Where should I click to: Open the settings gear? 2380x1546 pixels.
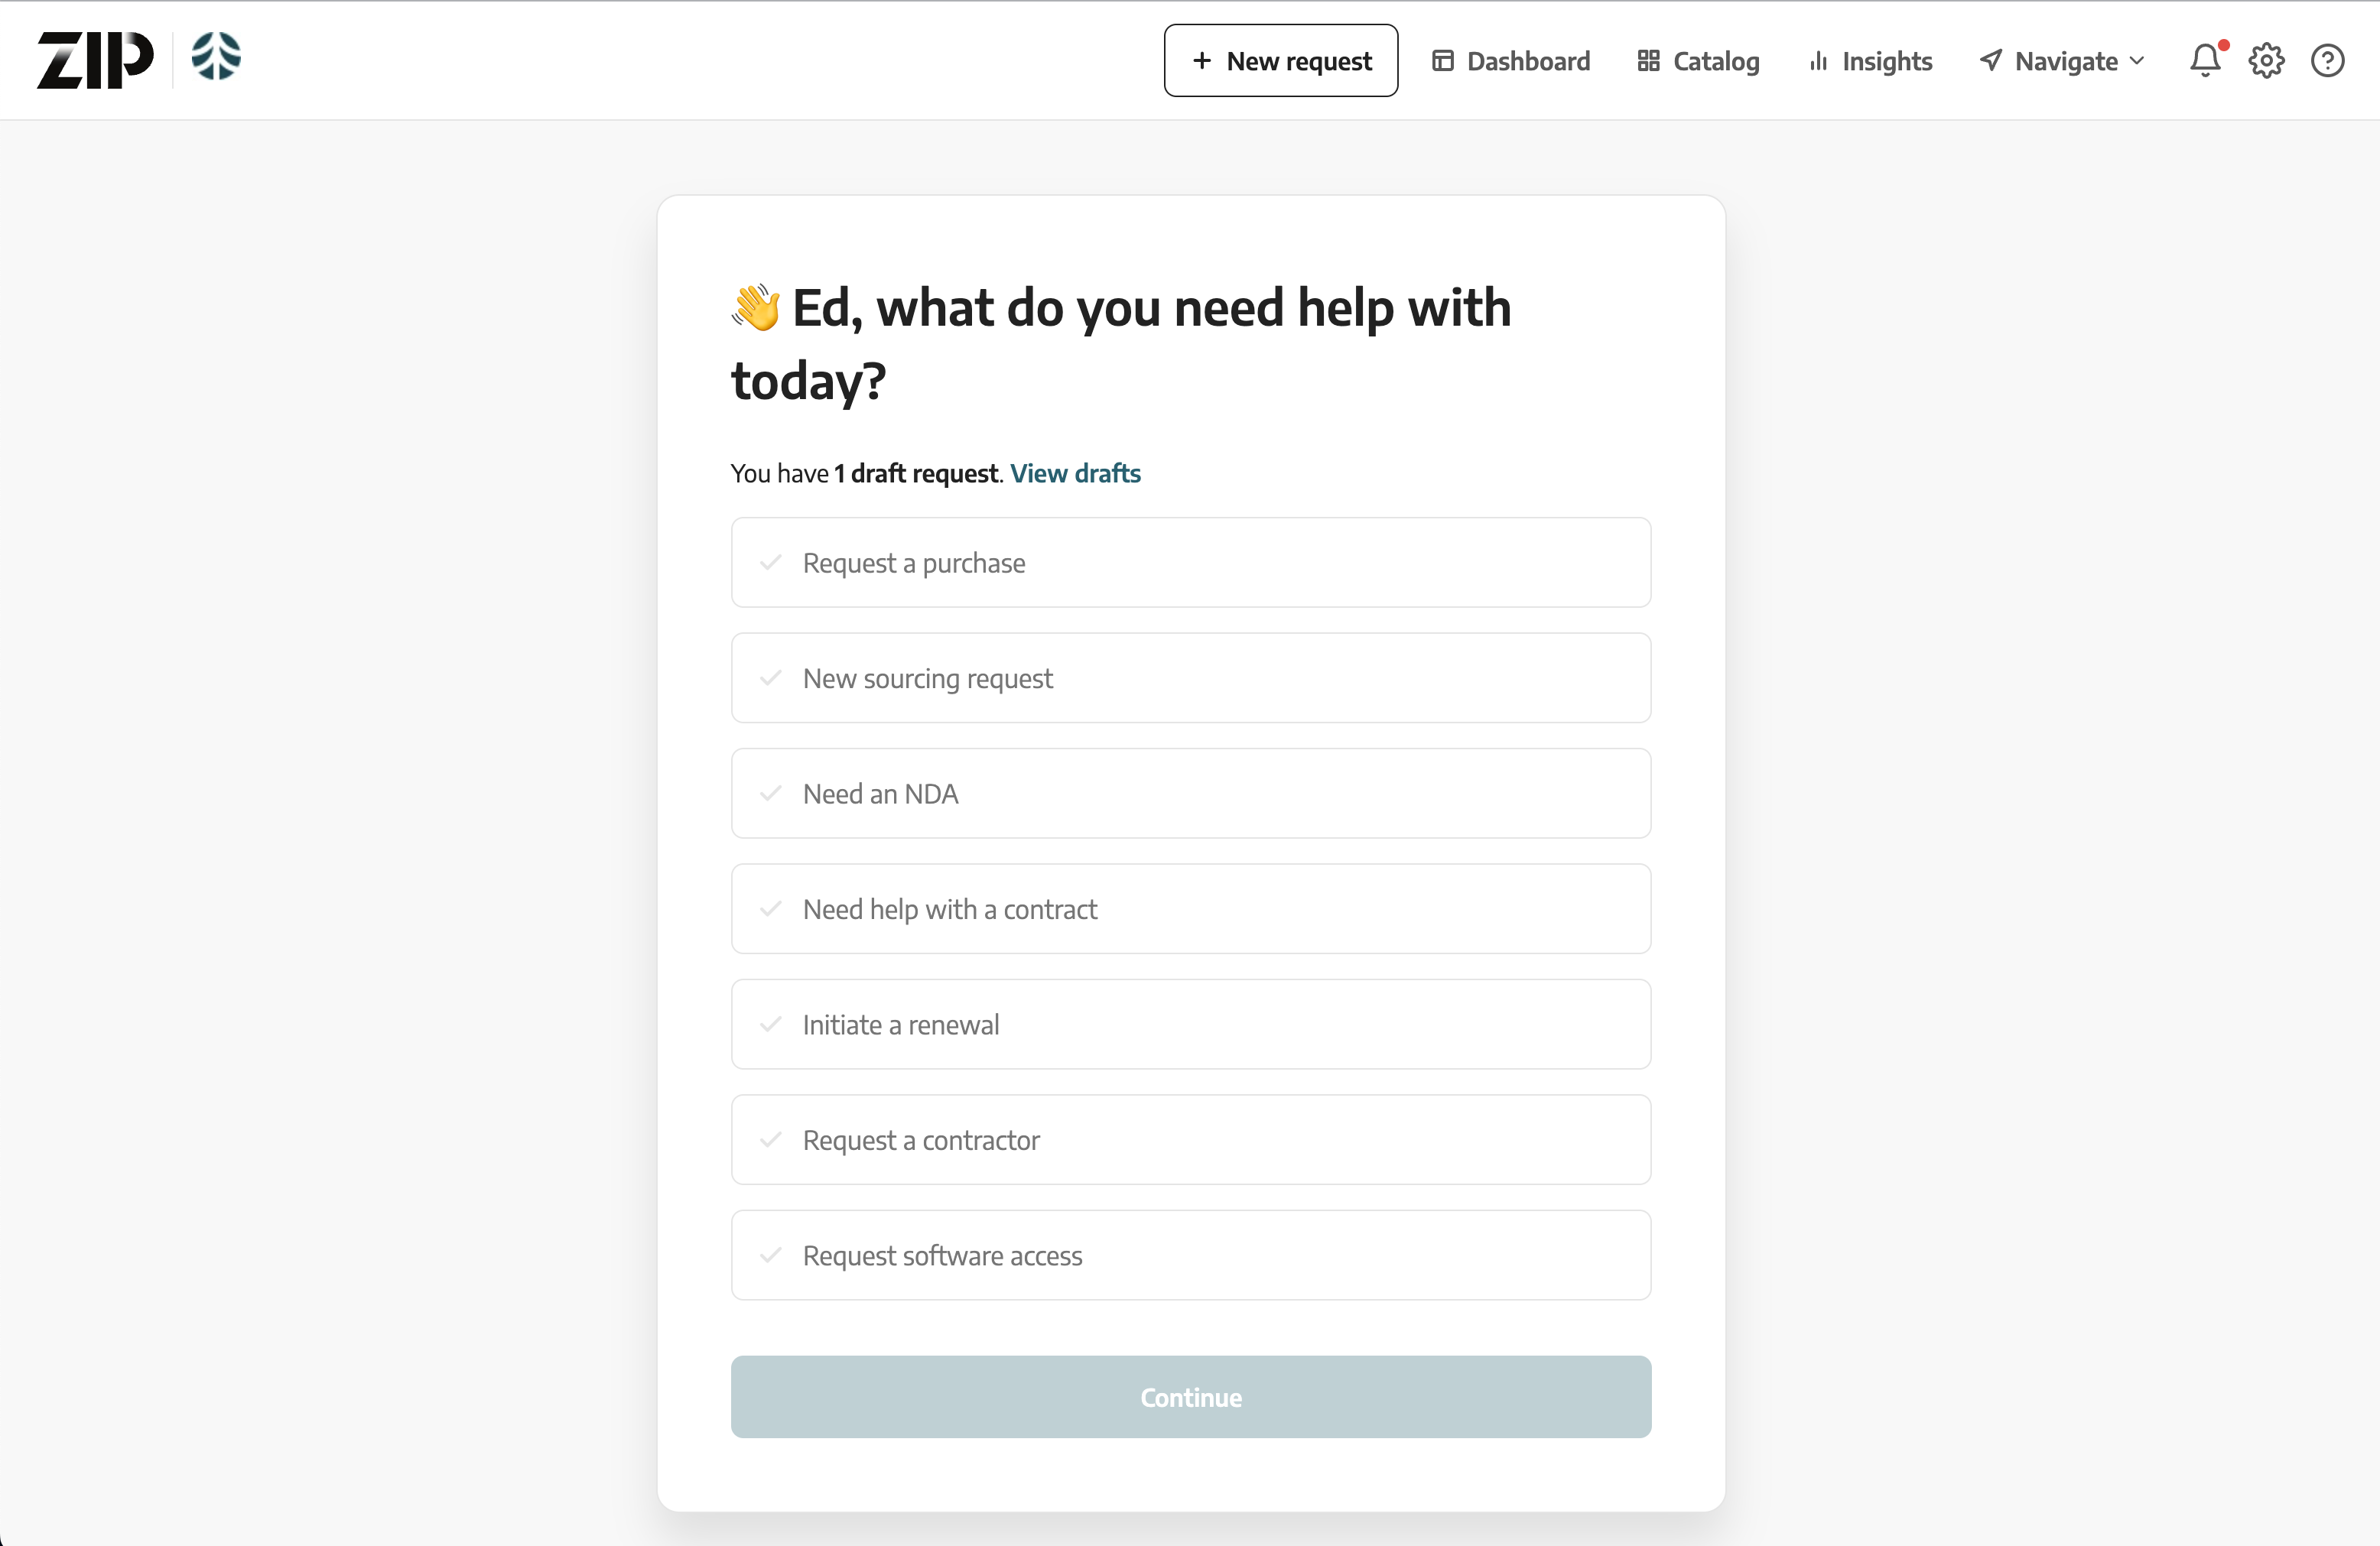2266,61
